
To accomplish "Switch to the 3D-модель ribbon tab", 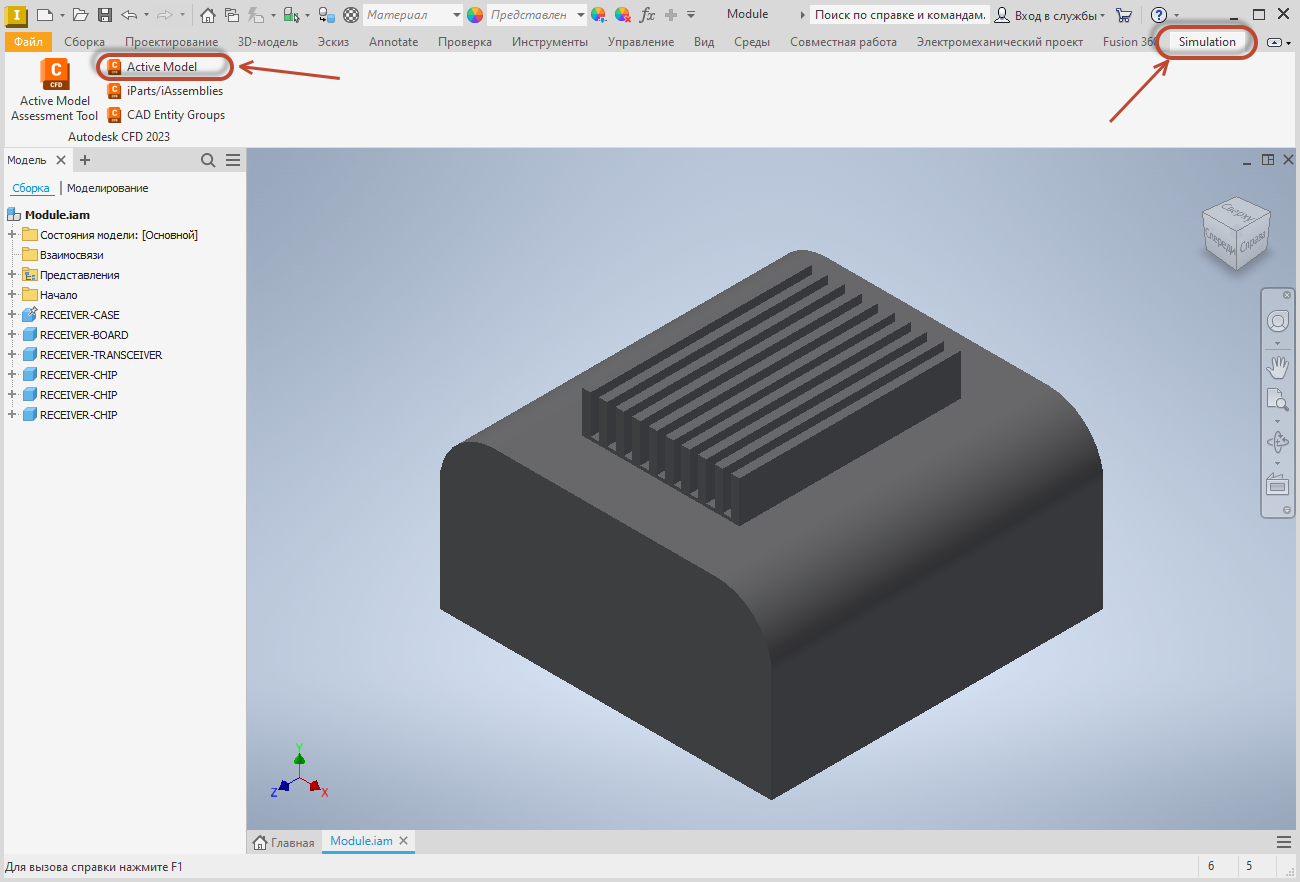I will click(268, 42).
